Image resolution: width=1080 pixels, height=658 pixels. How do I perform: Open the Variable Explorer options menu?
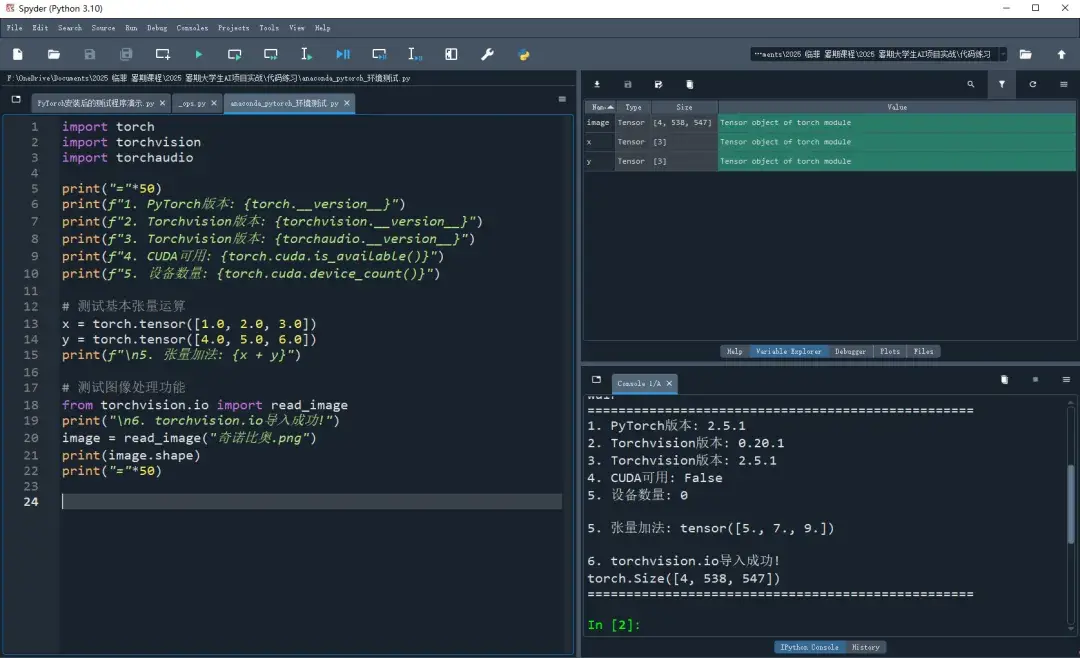(x=1068, y=85)
